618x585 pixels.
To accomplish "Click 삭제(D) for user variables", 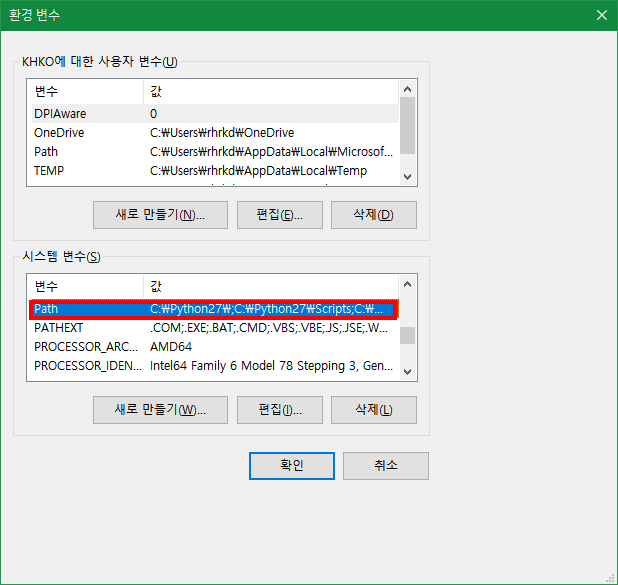I will [x=374, y=215].
